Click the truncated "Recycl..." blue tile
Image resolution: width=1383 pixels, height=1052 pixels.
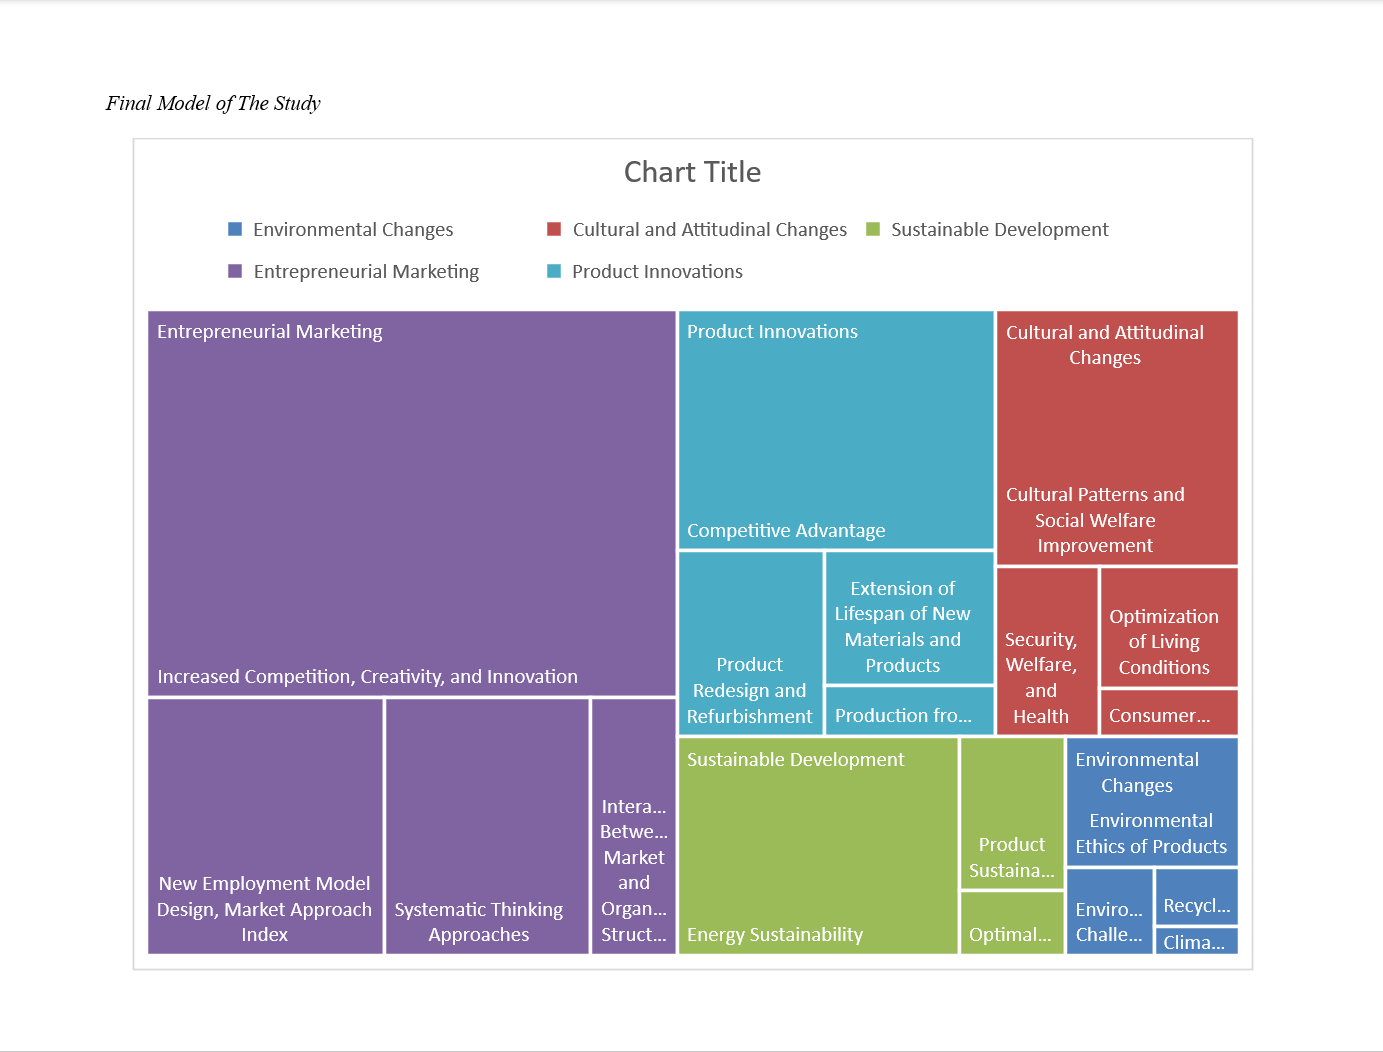(x=1196, y=896)
